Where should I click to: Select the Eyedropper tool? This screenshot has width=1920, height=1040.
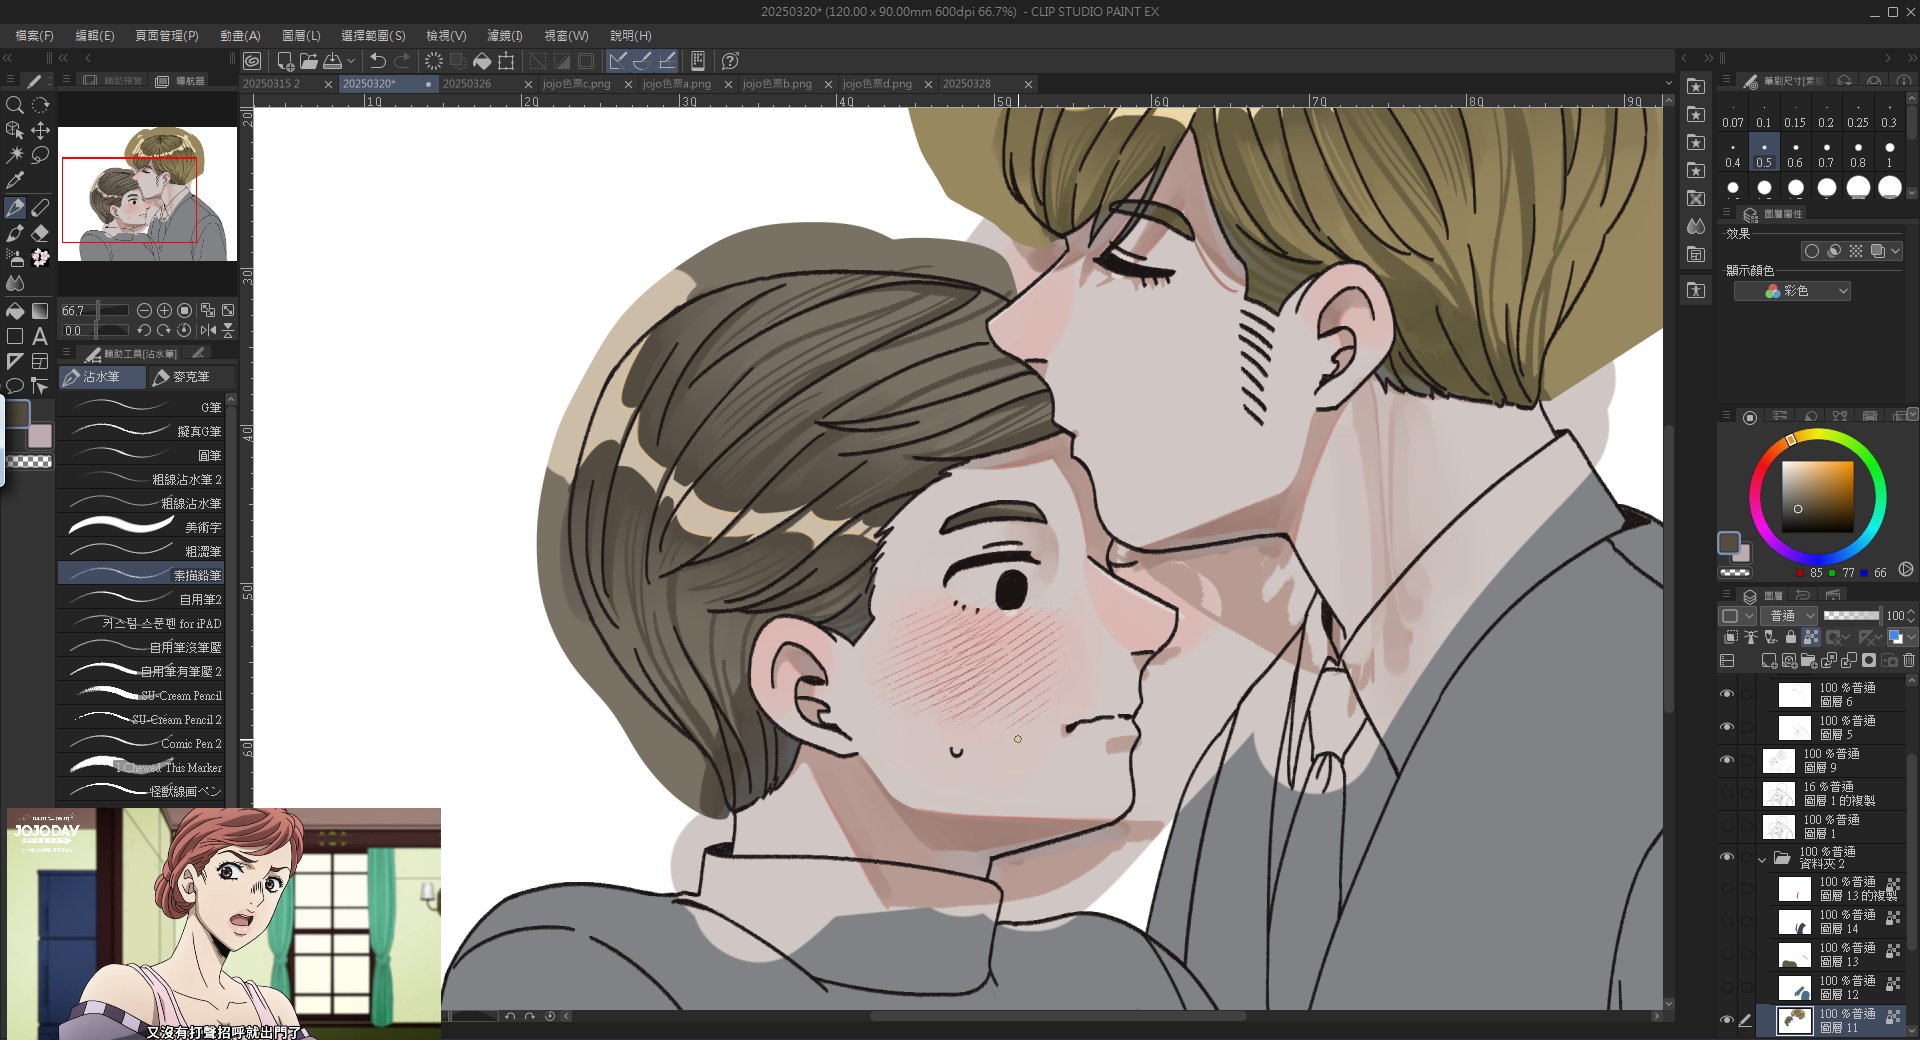pyautogui.click(x=15, y=180)
